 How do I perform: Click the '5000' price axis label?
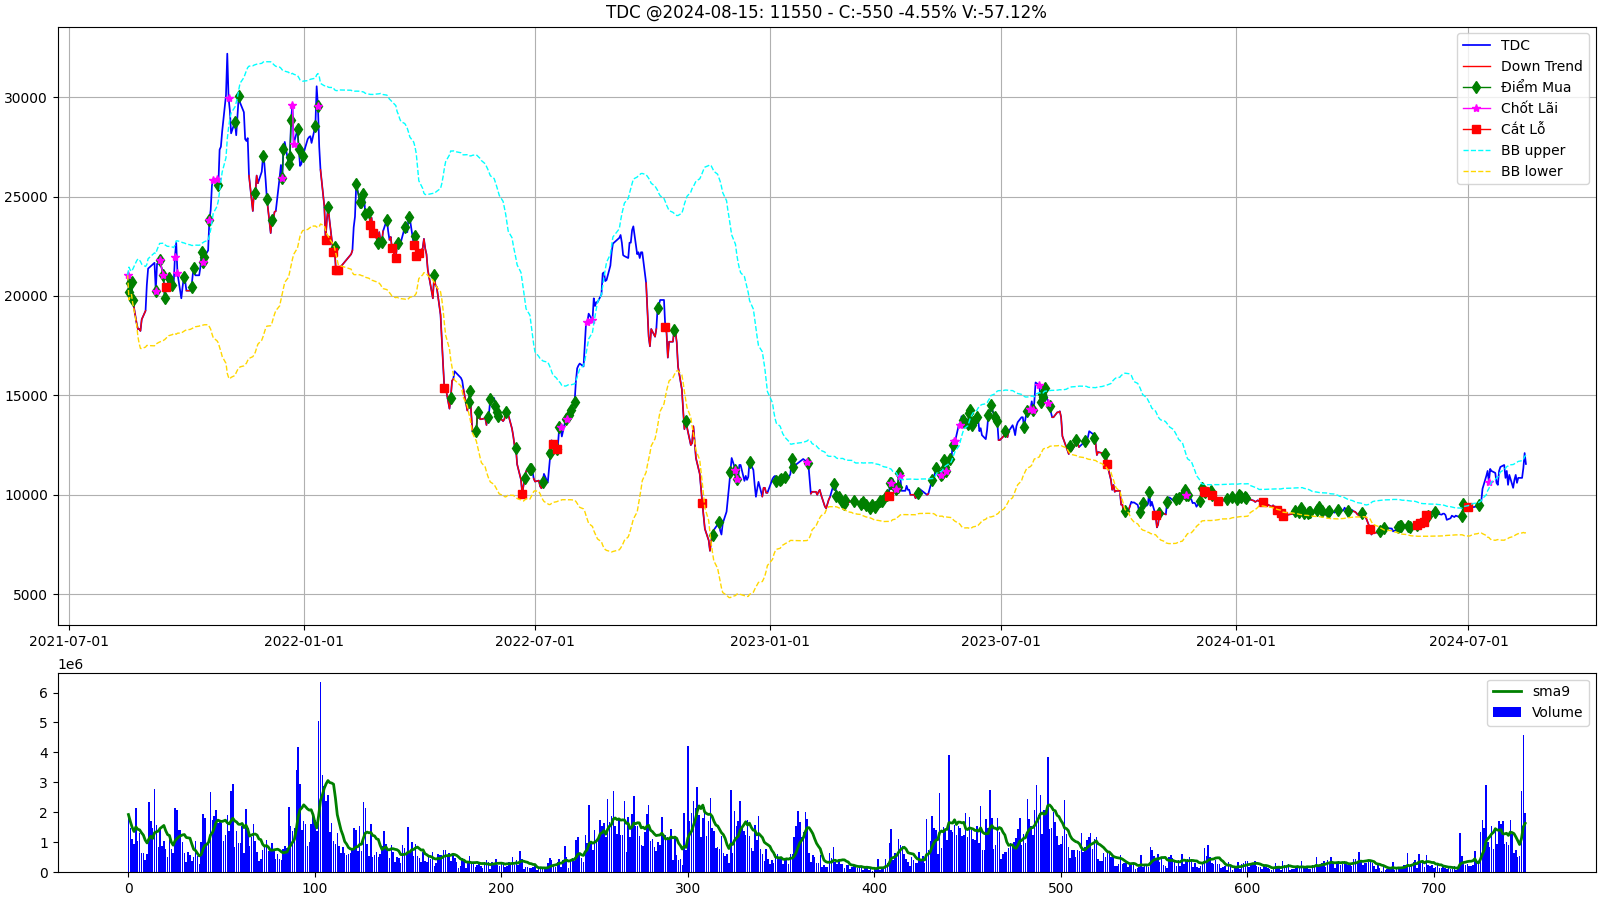click(30, 595)
